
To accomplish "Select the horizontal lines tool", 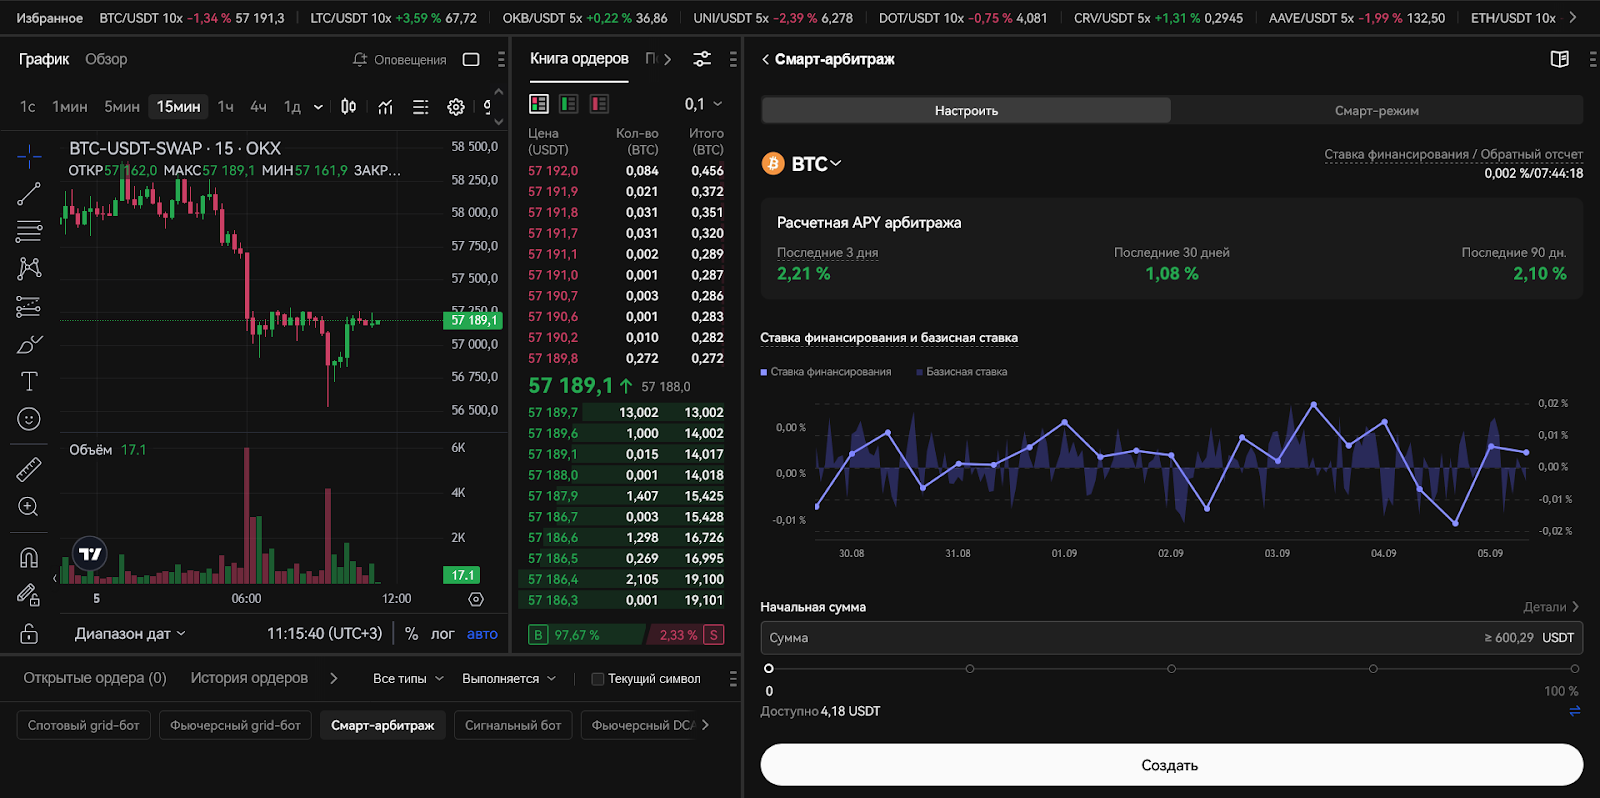I will coord(29,231).
